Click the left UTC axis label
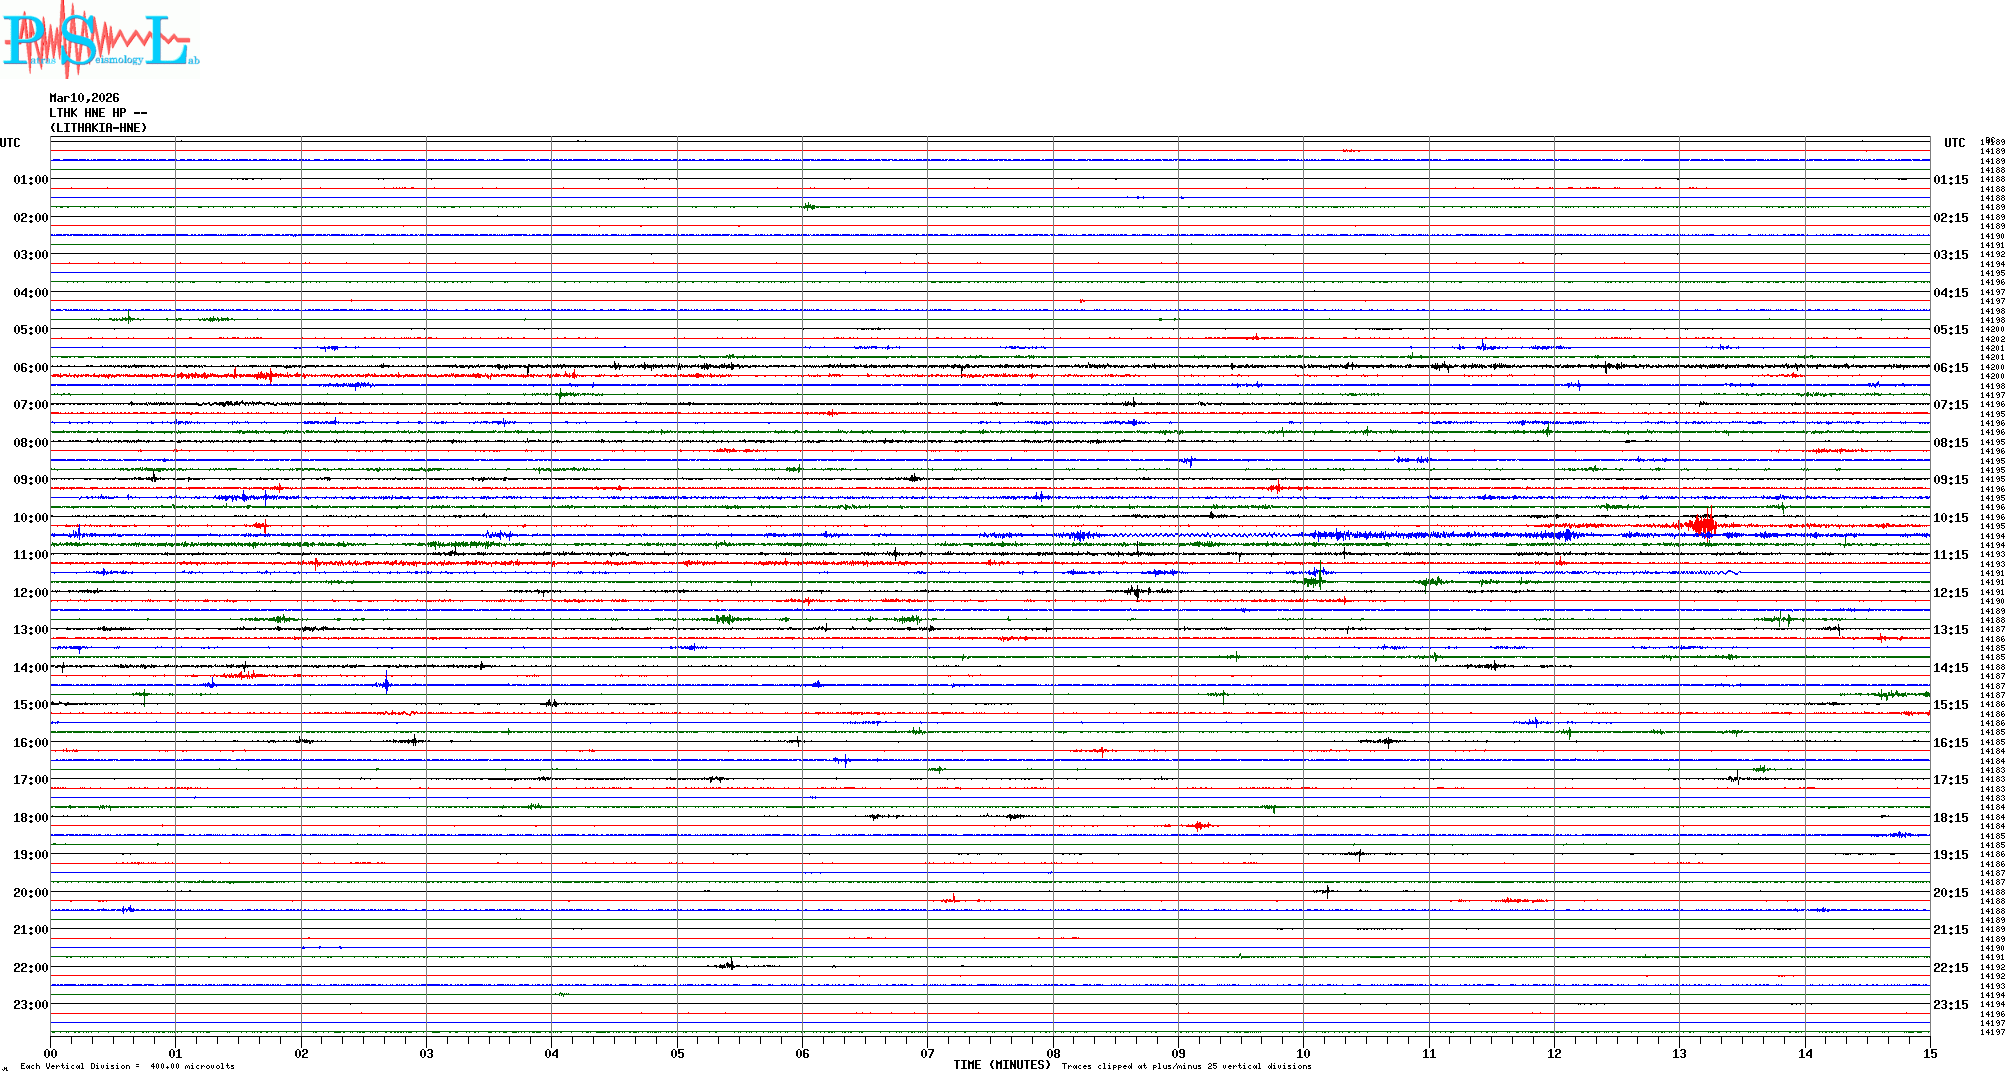The image size is (2010, 1080). (10, 143)
